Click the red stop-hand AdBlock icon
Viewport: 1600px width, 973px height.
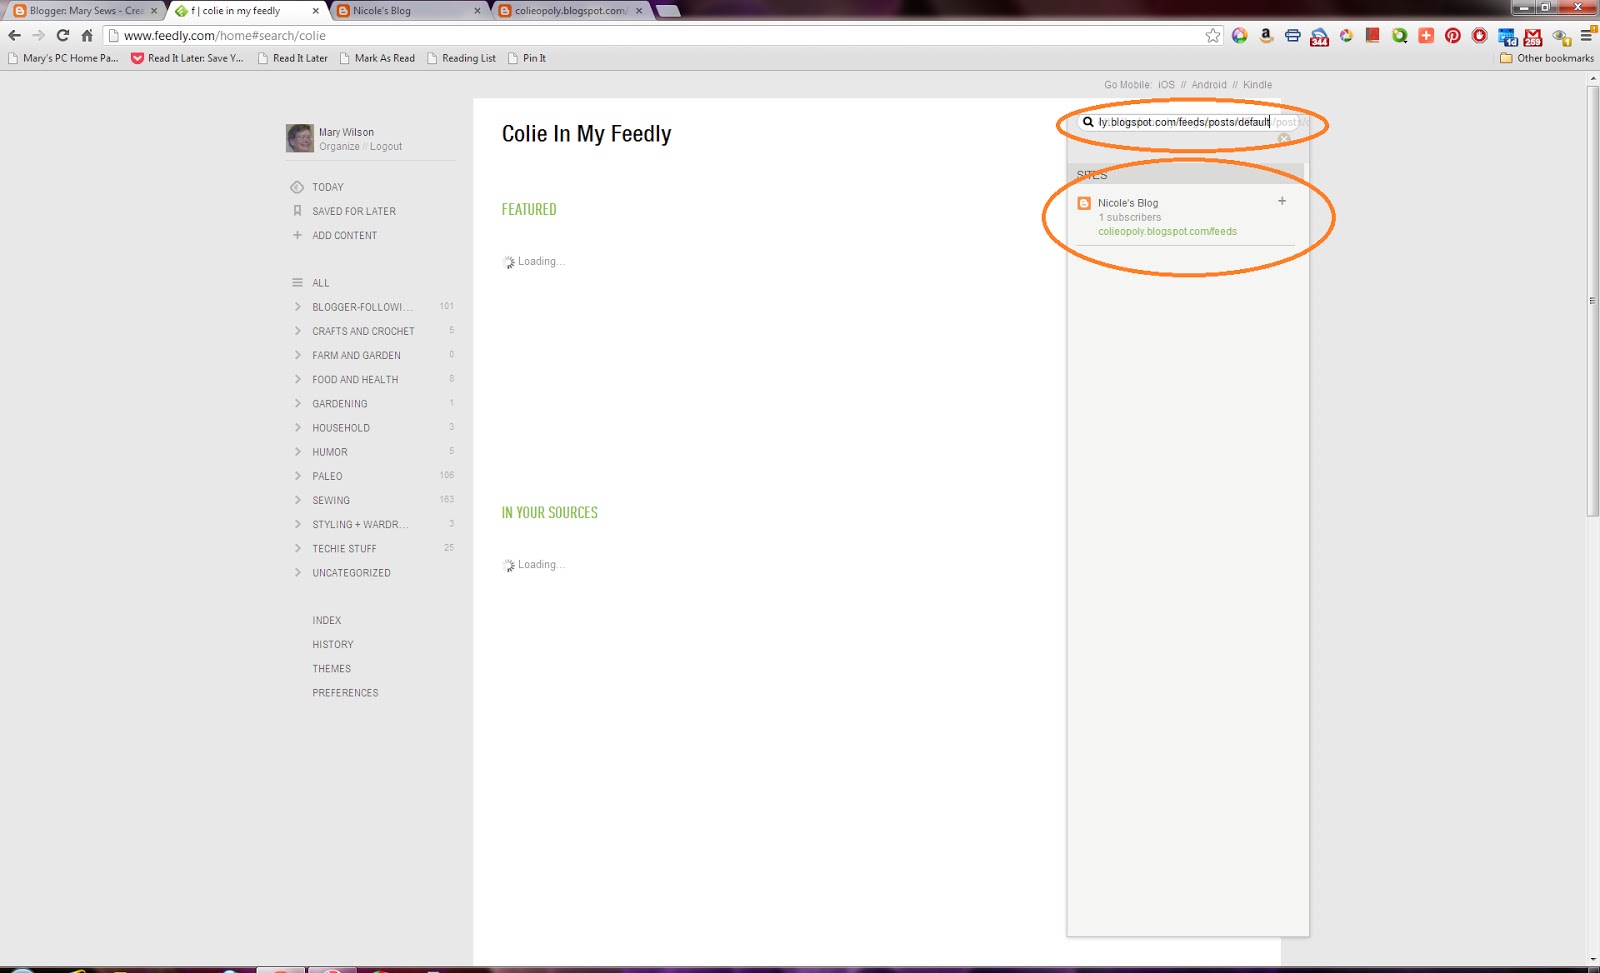(x=1480, y=36)
